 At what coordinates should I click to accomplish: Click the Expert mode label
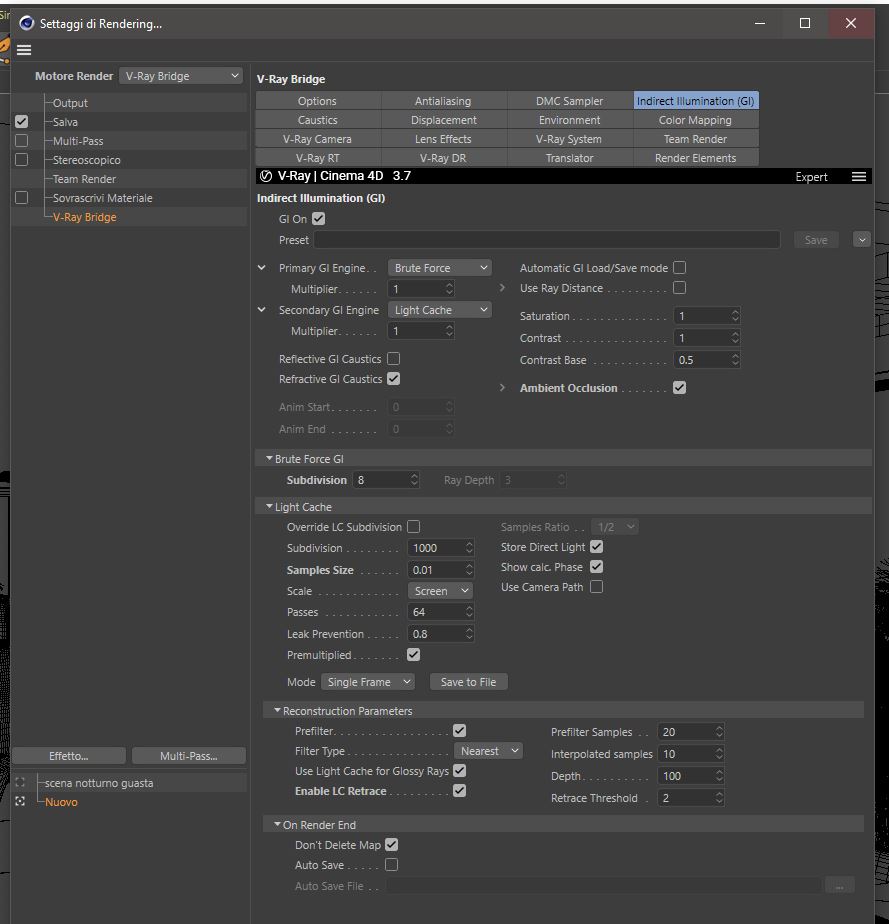[x=811, y=177]
